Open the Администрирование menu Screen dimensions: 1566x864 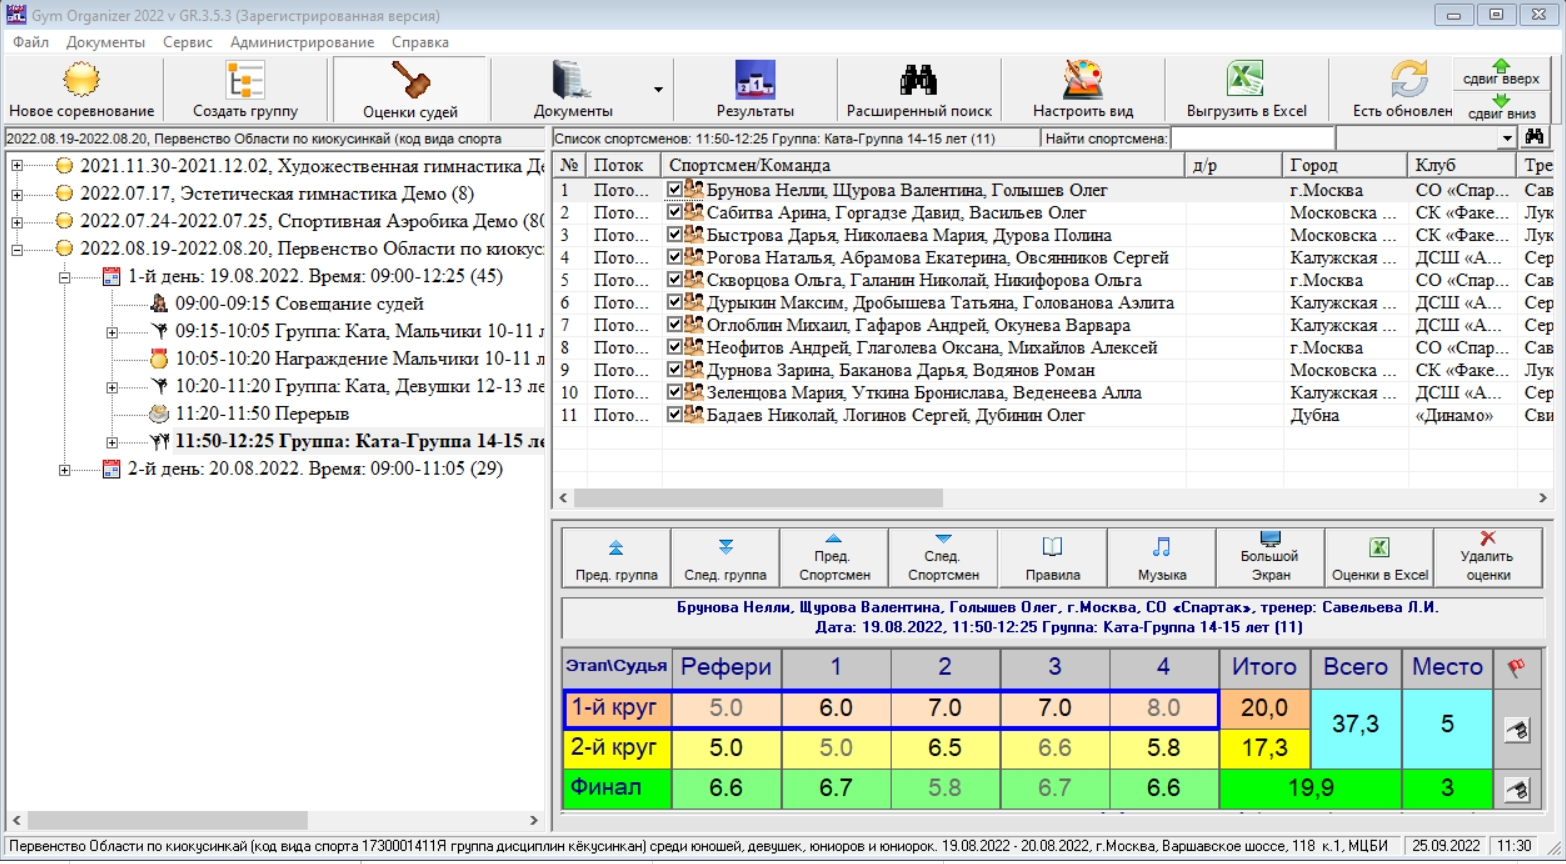[302, 42]
